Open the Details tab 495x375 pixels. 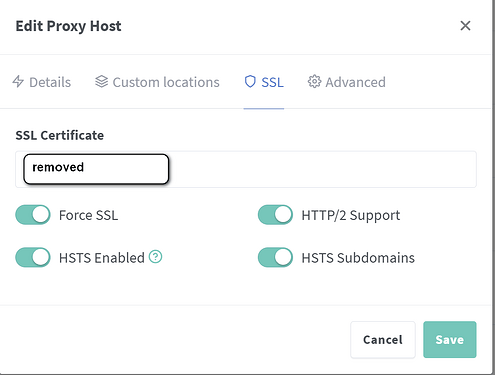42,82
